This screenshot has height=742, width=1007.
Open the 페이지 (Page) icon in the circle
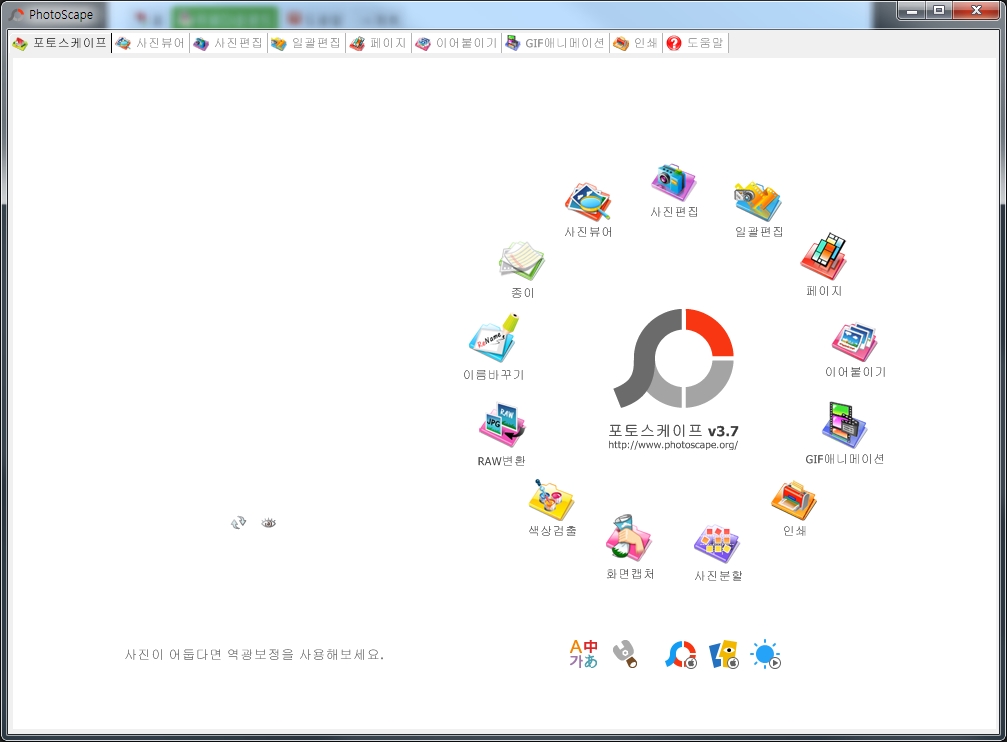(823, 257)
